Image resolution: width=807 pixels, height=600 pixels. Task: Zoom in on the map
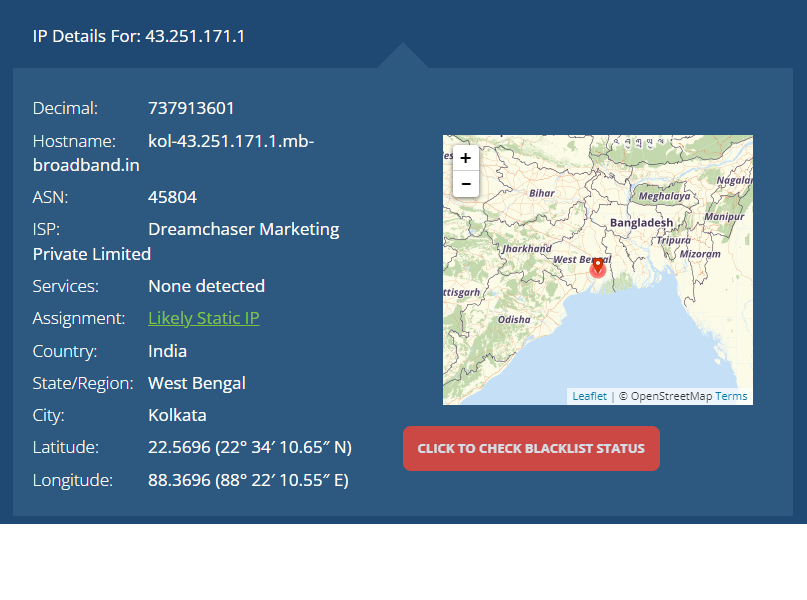tap(466, 158)
